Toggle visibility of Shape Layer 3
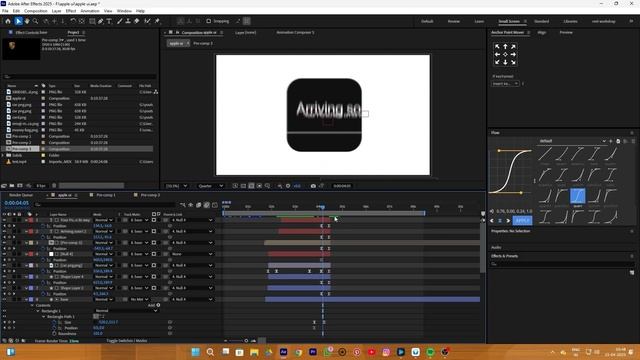 tap(4, 288)
